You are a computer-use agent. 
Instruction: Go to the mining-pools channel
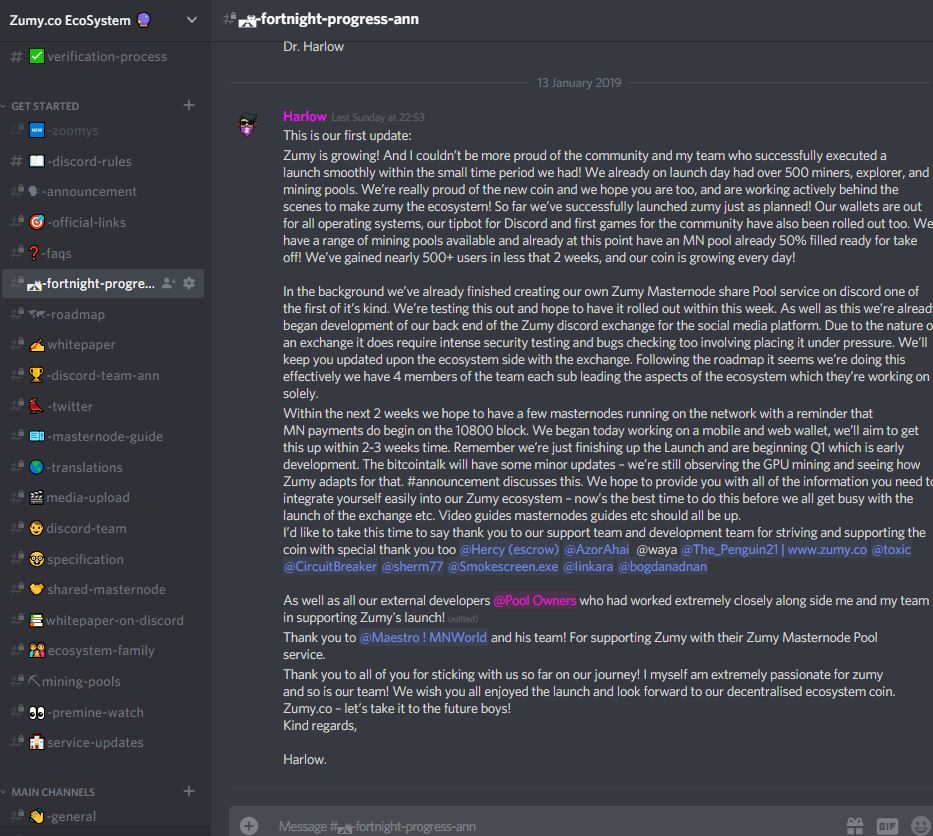pyautogui.click(x=102, y=681)
